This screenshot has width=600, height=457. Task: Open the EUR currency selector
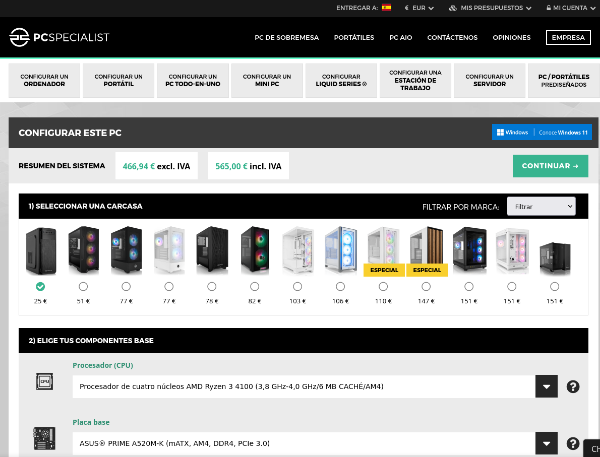[x=418, y=7]
